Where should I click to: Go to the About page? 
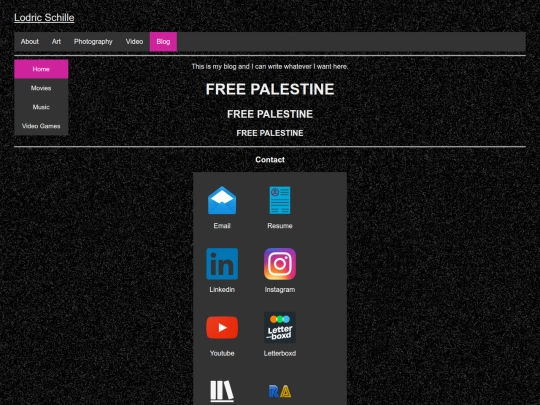click(30, 42)
